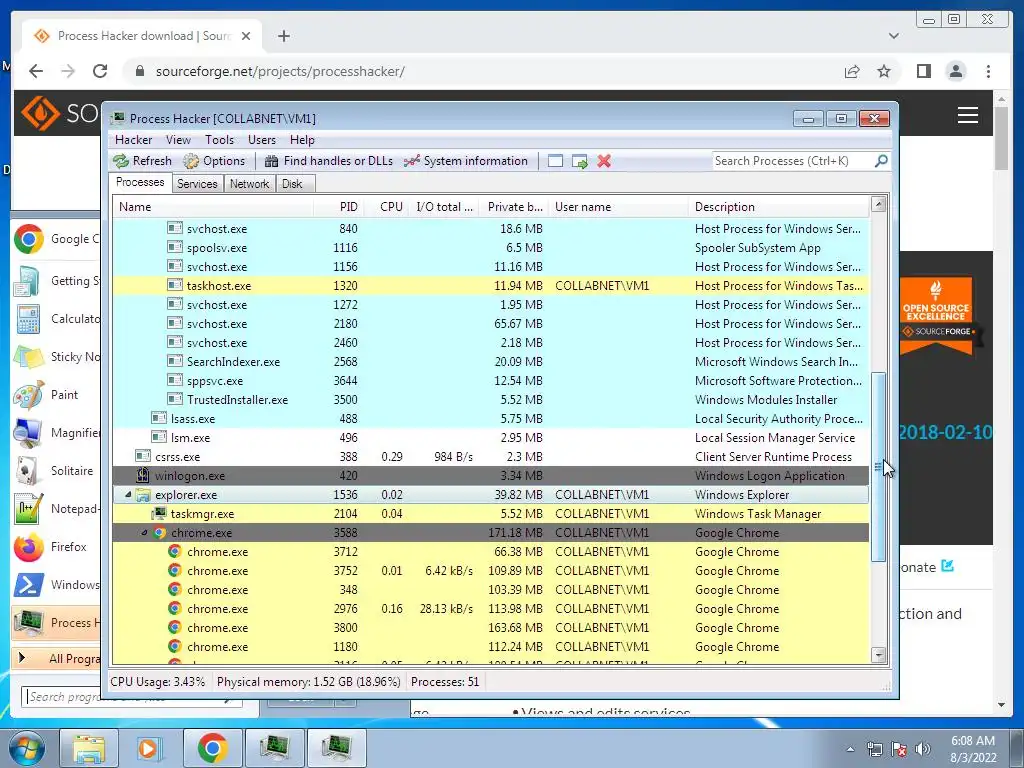Sort by the CPU column header
Image resolution: width=1024 pixels, height=768 pixels.
tap(387, 207)
